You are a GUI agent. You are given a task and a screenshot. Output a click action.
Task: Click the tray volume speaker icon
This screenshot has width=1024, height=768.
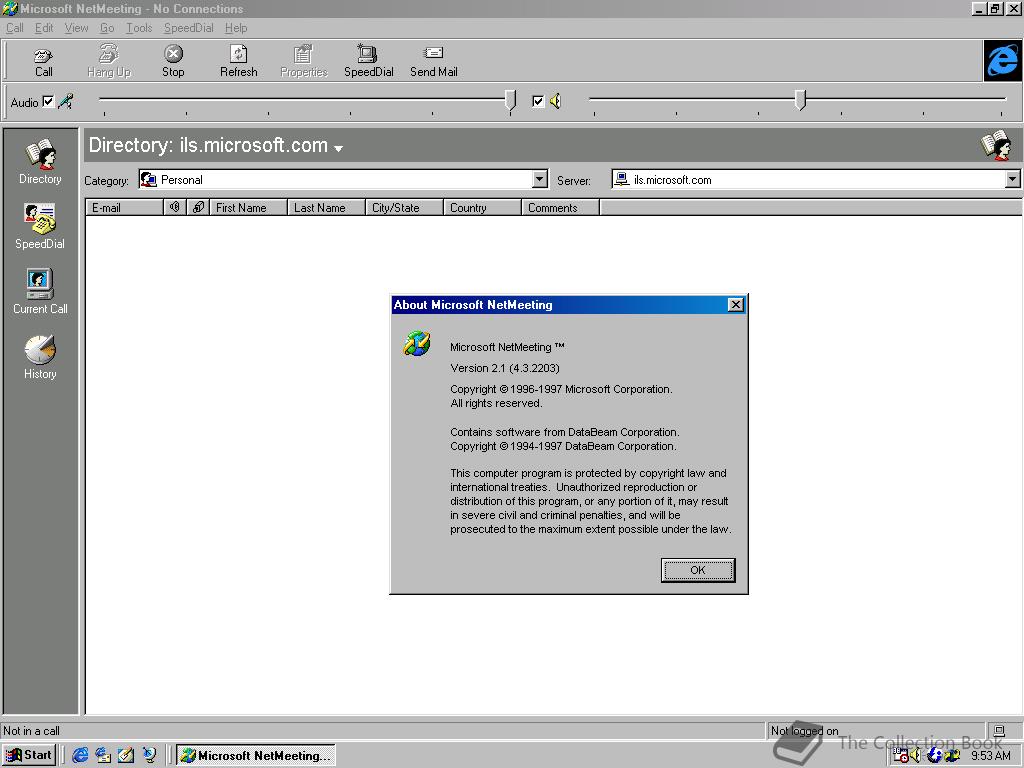(916, 756)
